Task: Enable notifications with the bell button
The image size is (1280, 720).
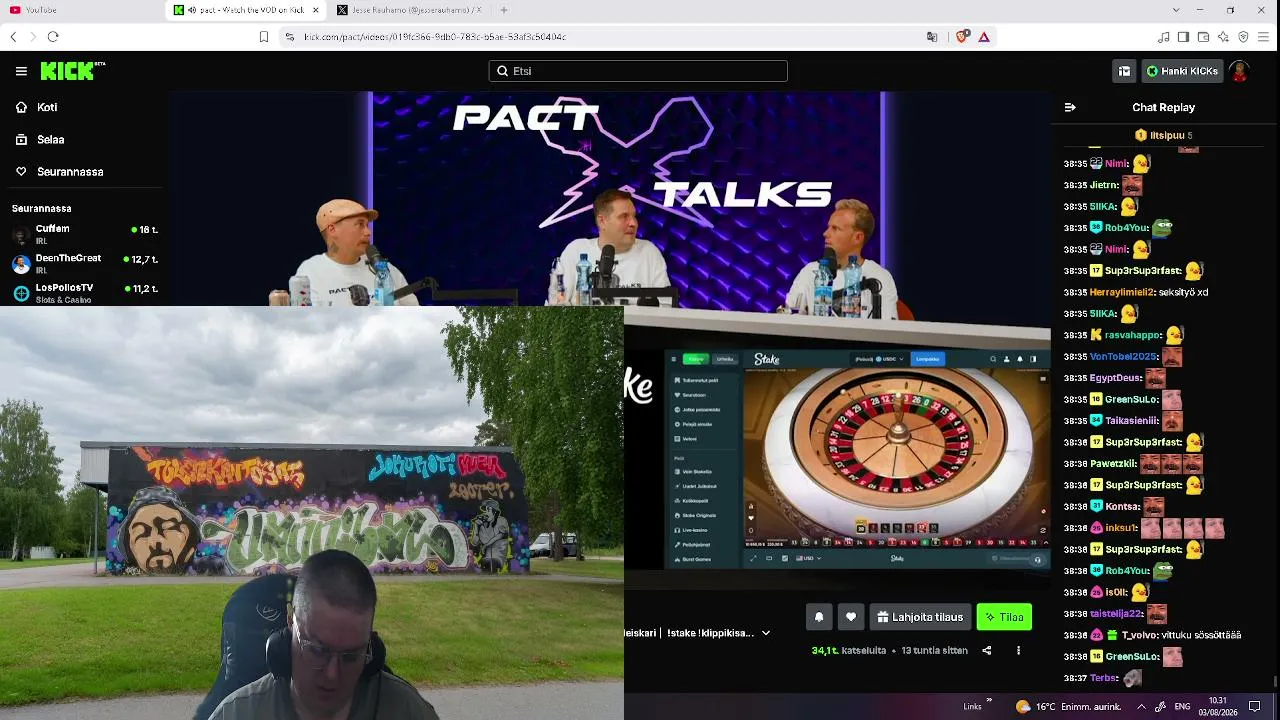Action: [x=819, y=617]
